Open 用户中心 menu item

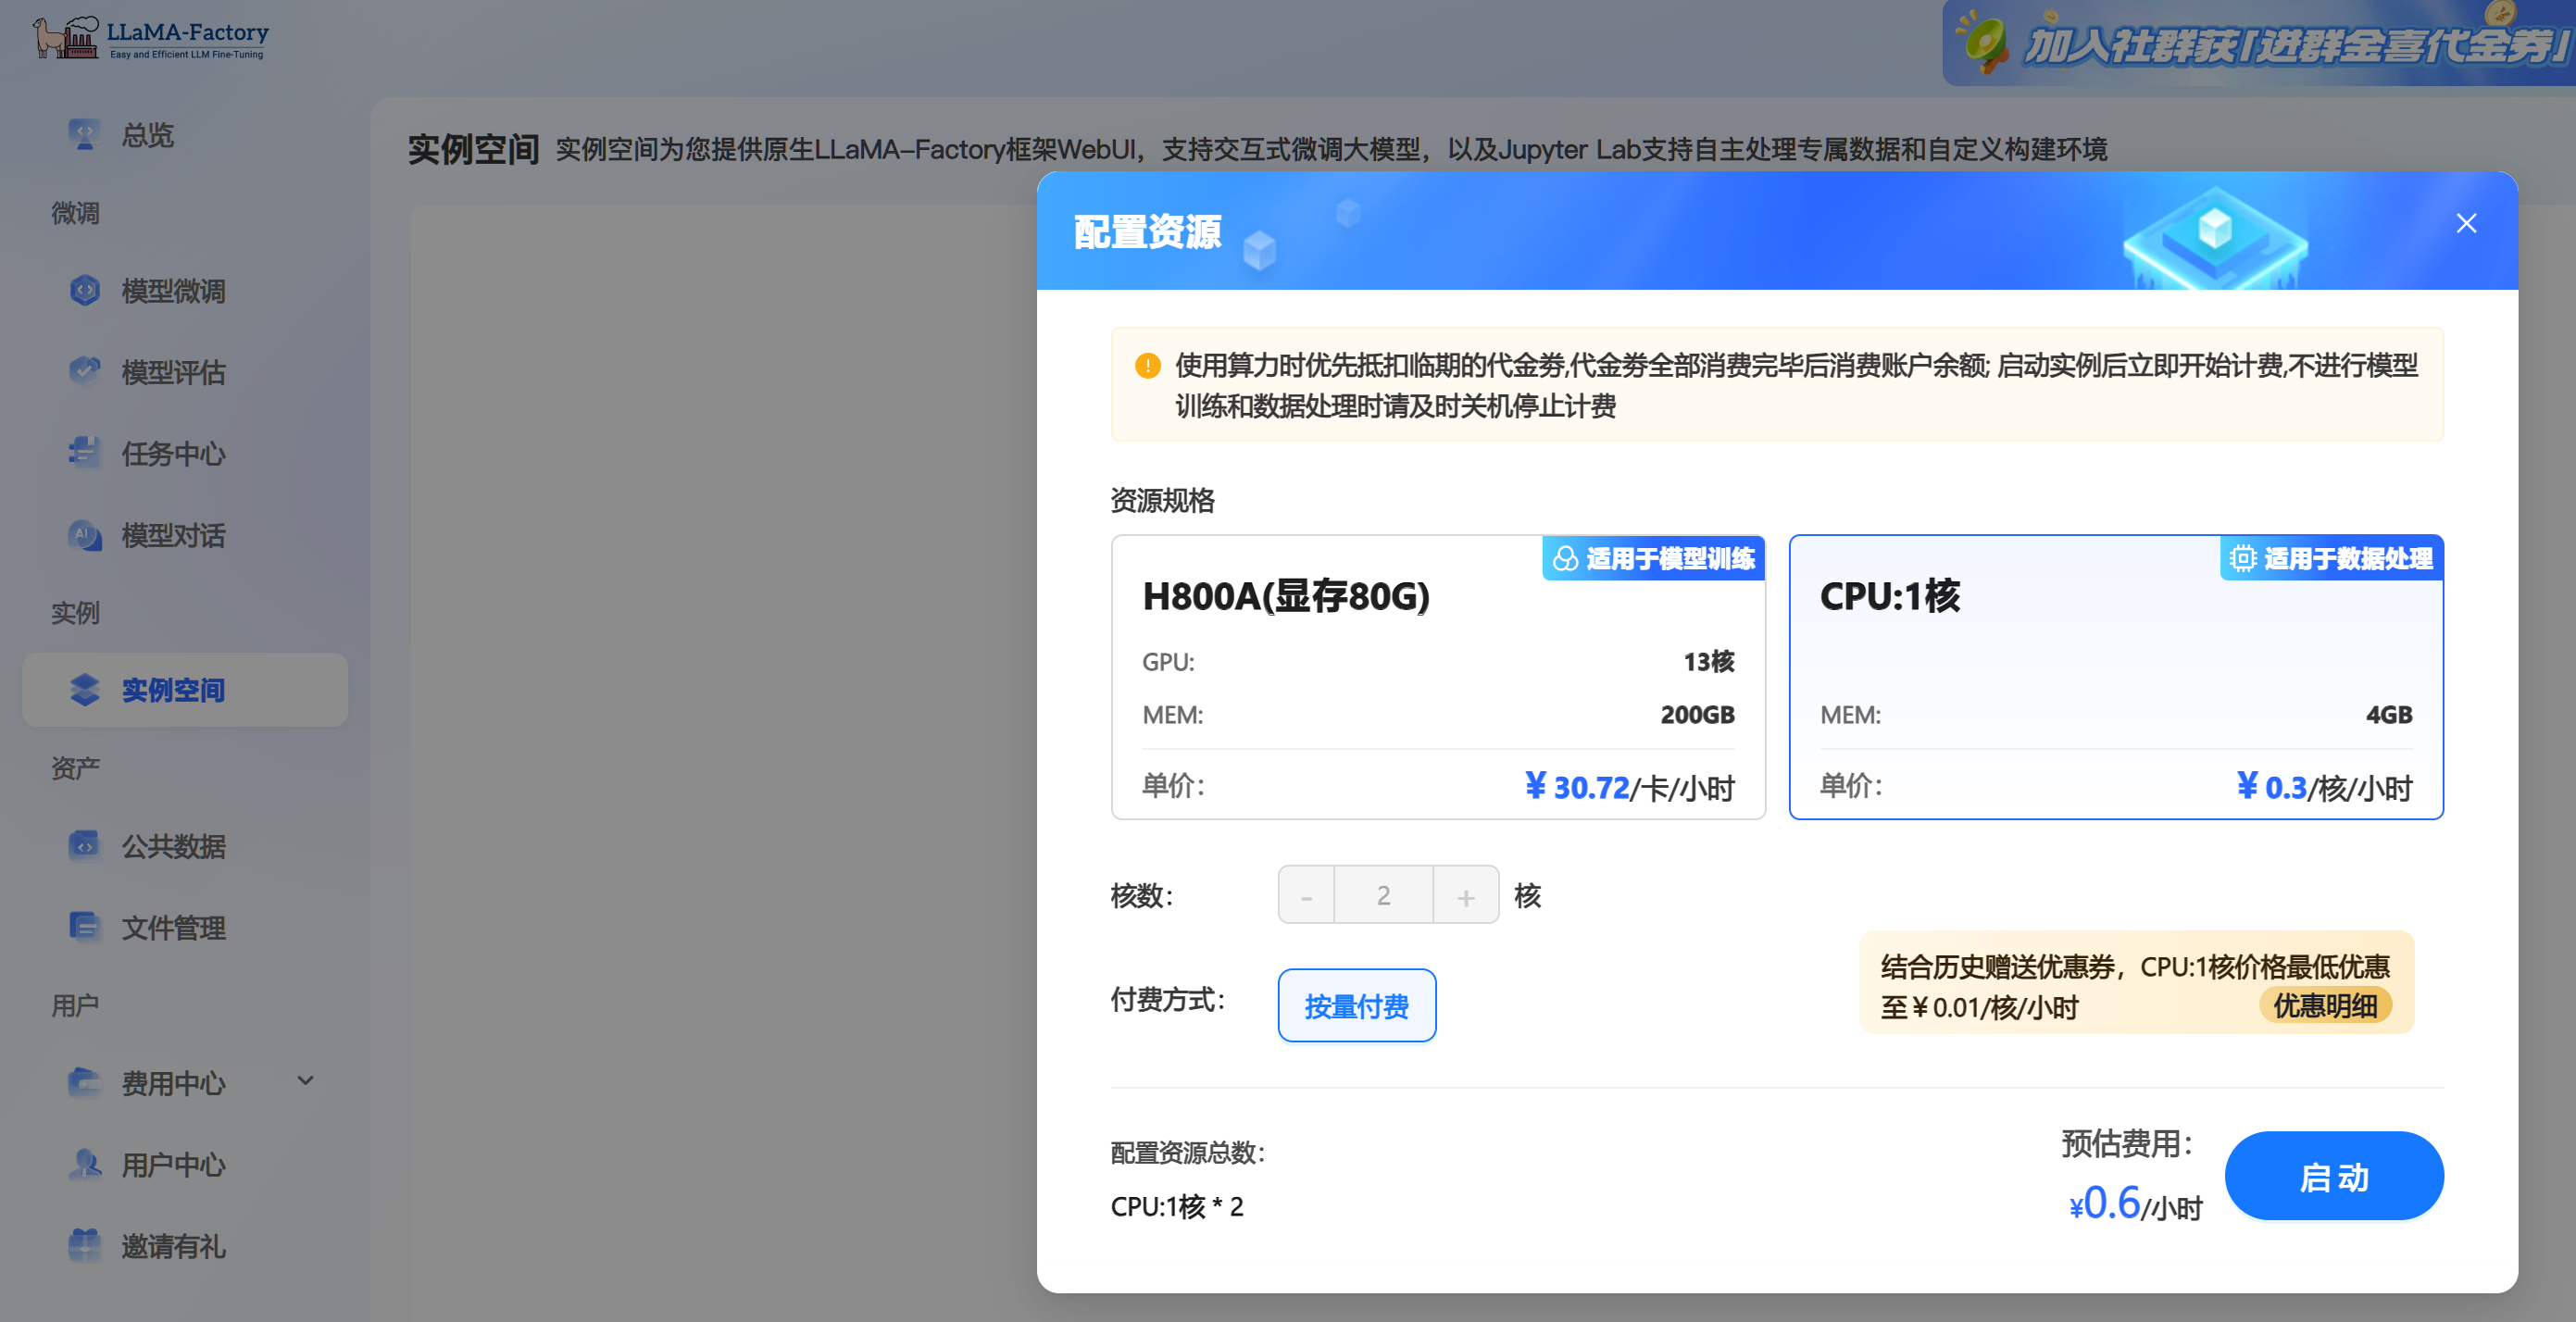coord(173,1164)
